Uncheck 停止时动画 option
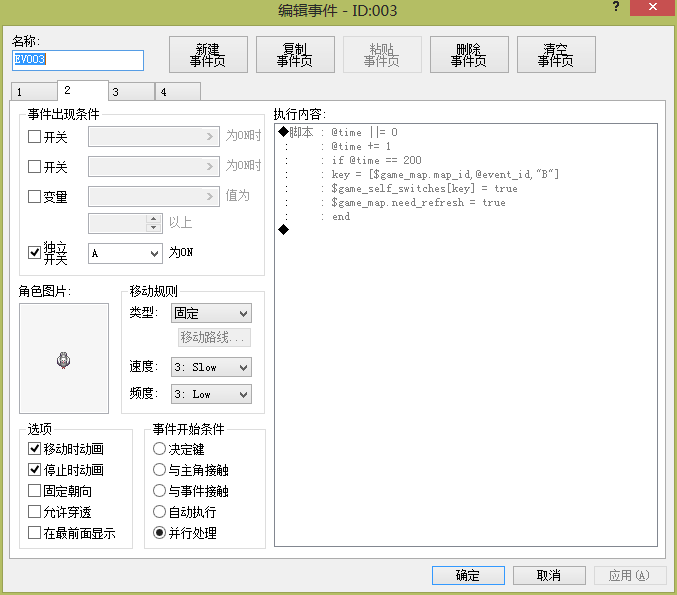Screen dimensions: 677x595 [34, 469]
